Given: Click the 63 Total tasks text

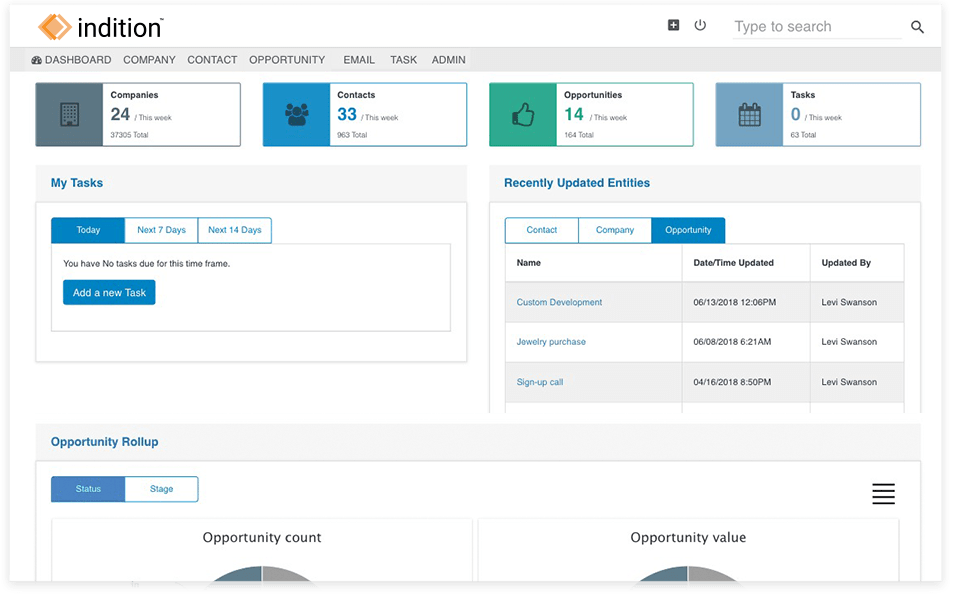Looking at the screenshot, I should click(x=803, y=135).
